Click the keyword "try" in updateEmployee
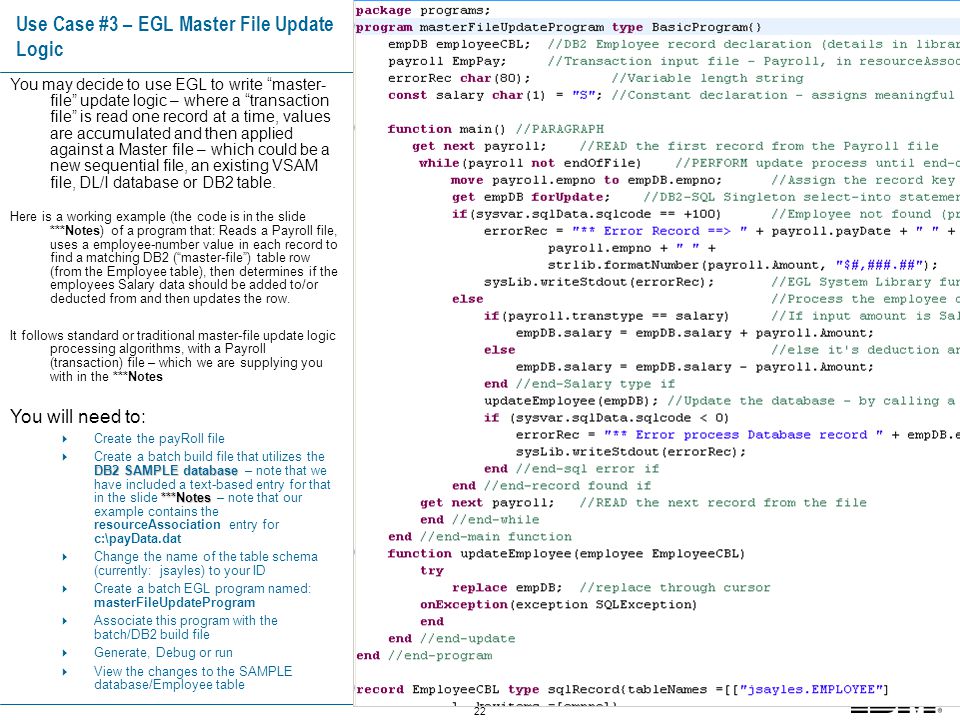Screen dimensions: 960x720 [432, 571]
